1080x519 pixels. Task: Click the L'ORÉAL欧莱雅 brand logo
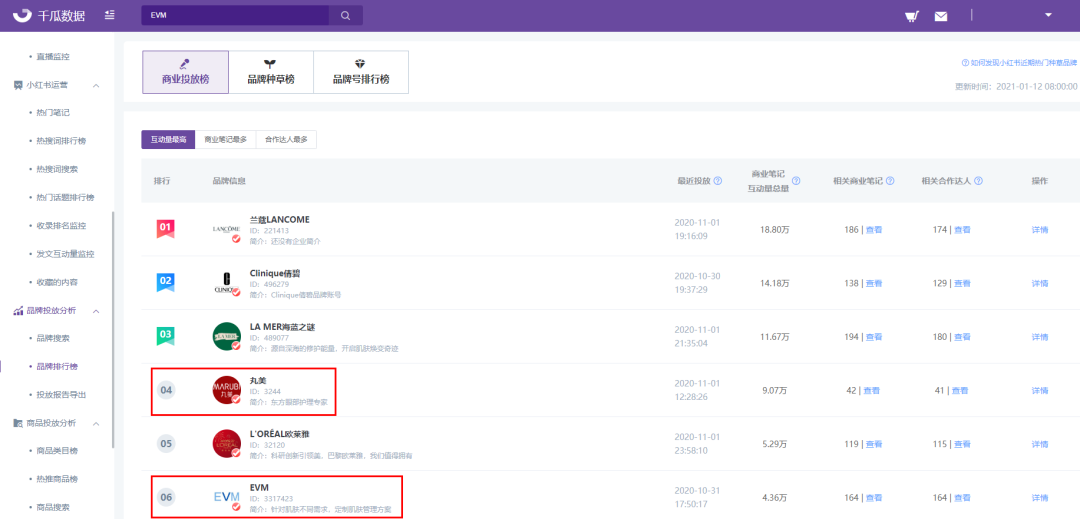pos(227,444)
